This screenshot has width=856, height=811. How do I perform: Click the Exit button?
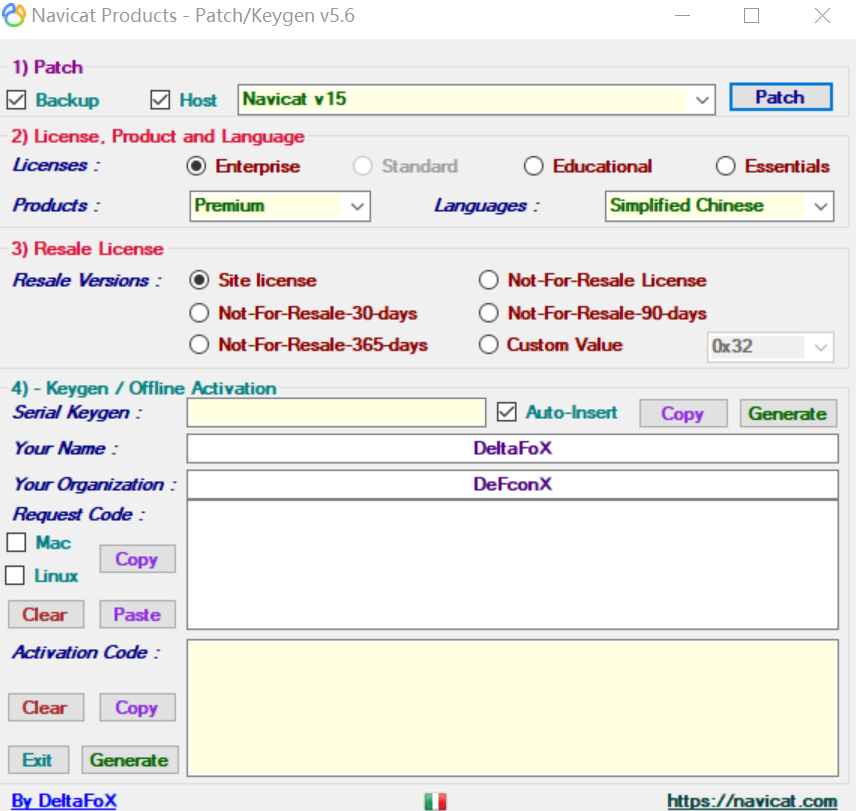point(38,760)
